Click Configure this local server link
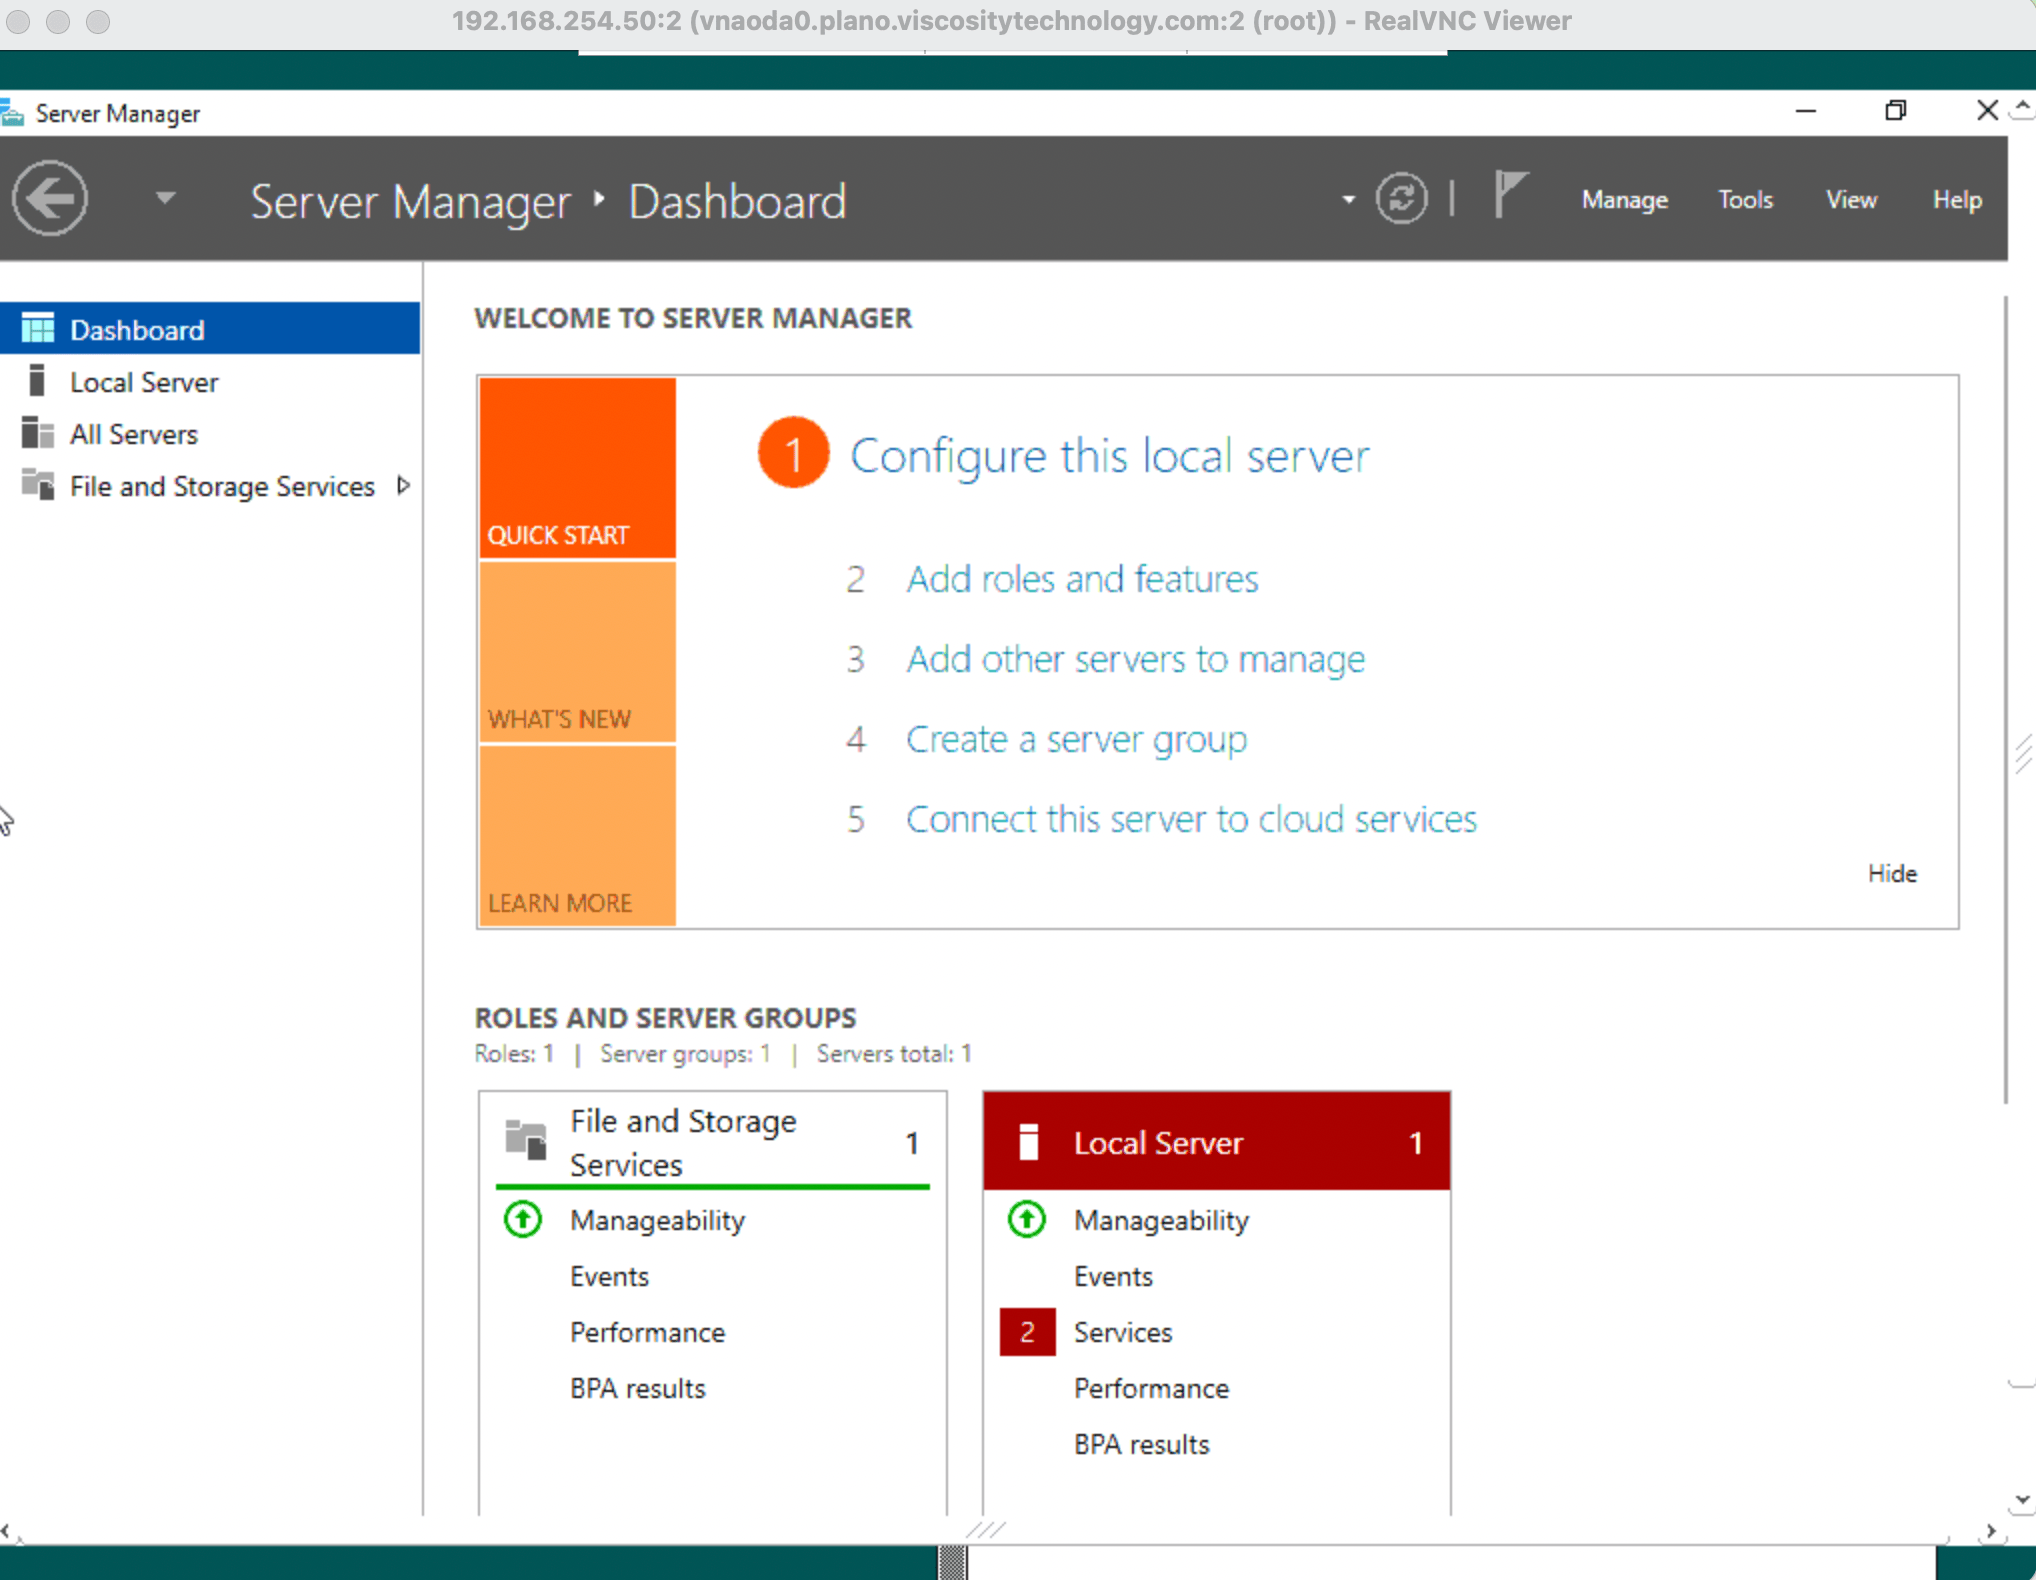 pos(1109,456)
